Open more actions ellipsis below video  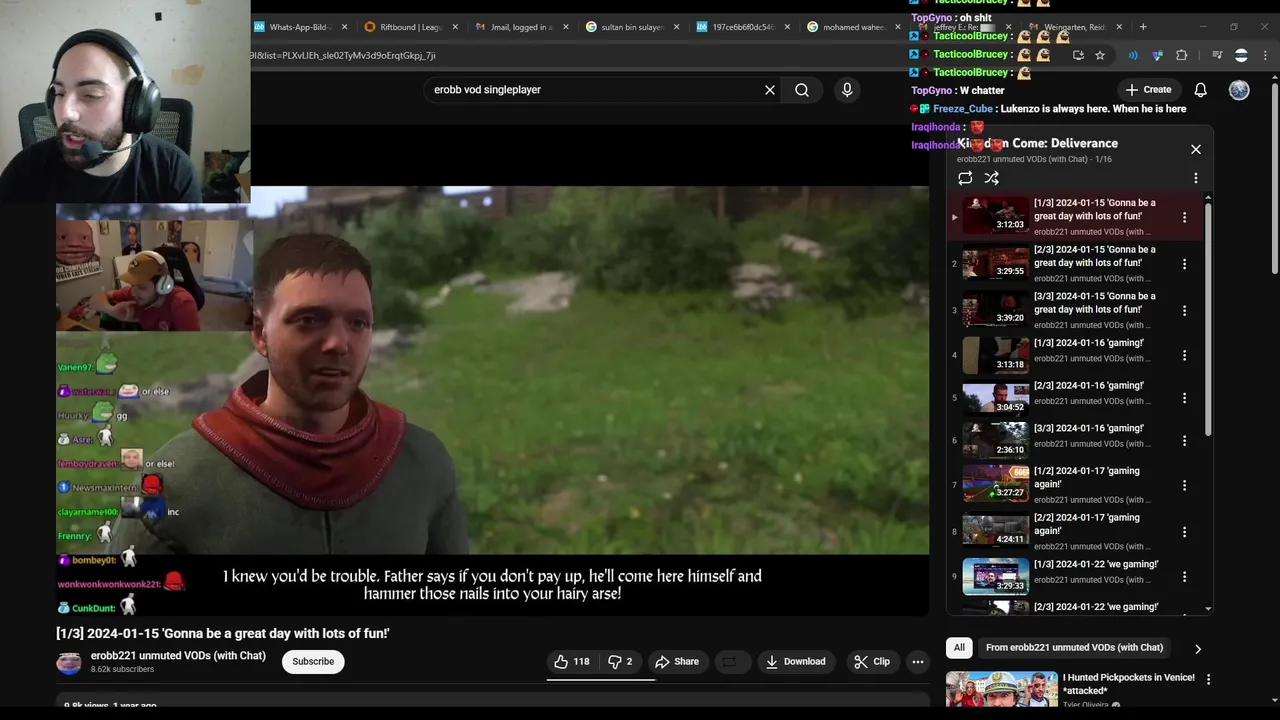point(917,661)
